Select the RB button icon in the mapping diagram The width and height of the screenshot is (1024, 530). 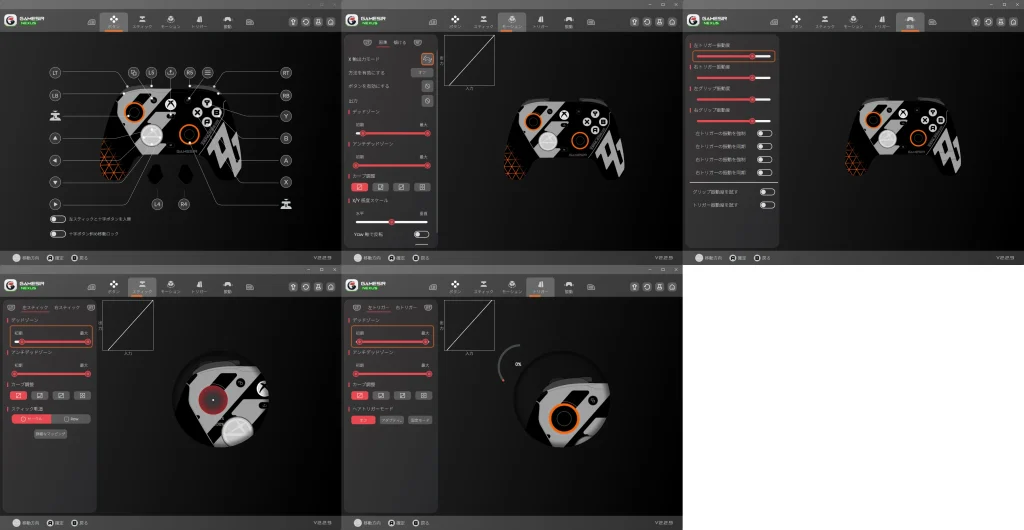coord(286,95)
